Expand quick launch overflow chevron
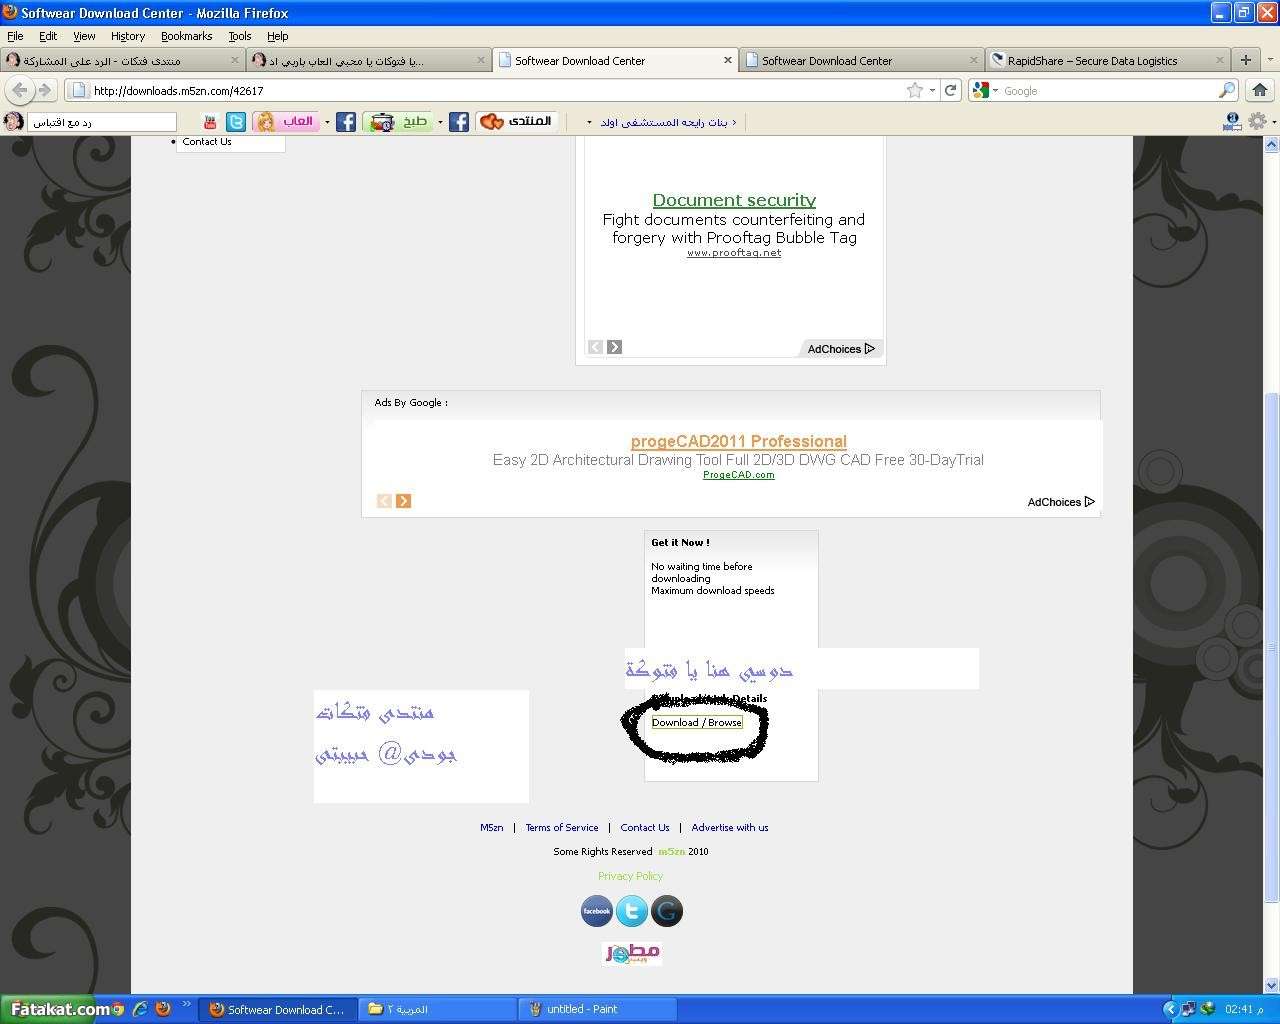 point(186,1004)
